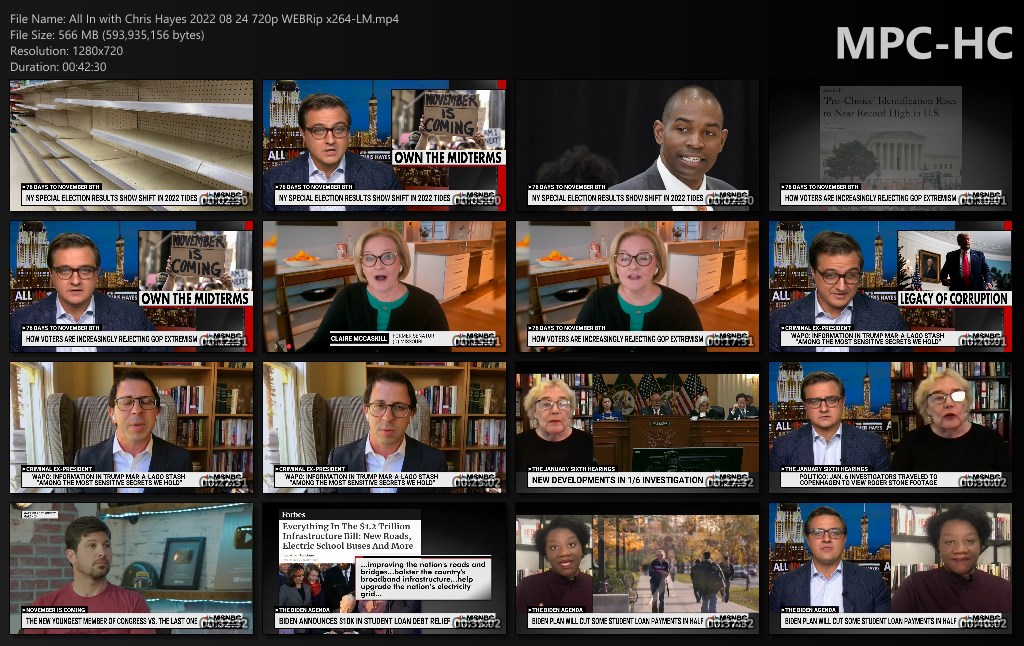1024x646 pixels.
Task: Click the Duration: 00:42:30 text
Action: tap(58, 67)
